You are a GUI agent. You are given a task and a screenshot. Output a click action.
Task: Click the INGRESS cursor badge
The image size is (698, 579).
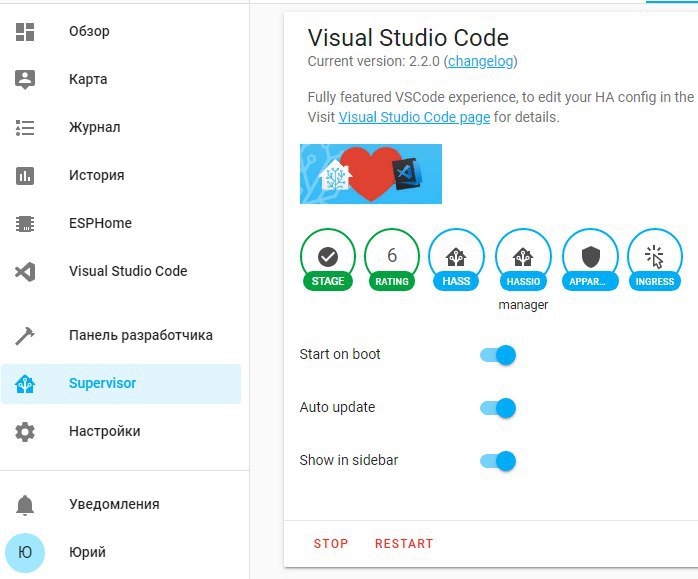[654, 260]
